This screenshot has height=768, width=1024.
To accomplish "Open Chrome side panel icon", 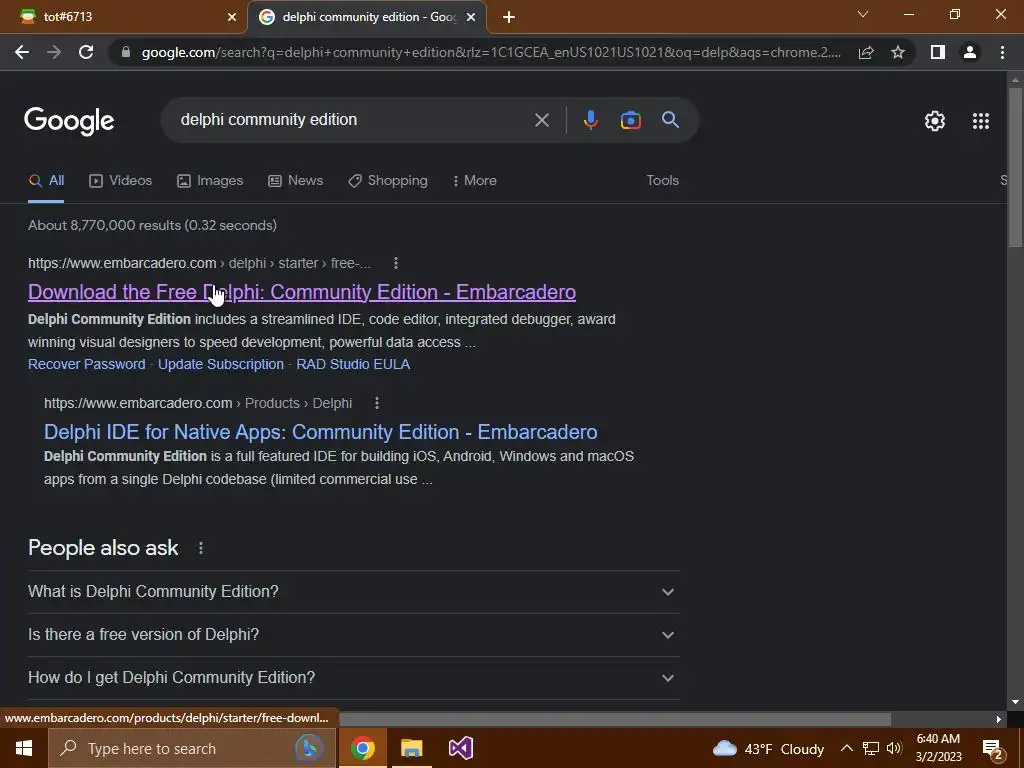I will click(938, 52).
